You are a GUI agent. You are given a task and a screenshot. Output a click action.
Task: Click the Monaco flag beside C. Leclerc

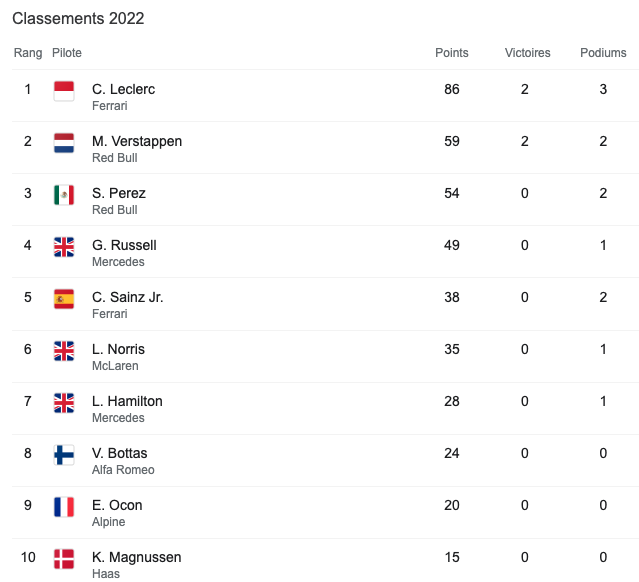64,91
